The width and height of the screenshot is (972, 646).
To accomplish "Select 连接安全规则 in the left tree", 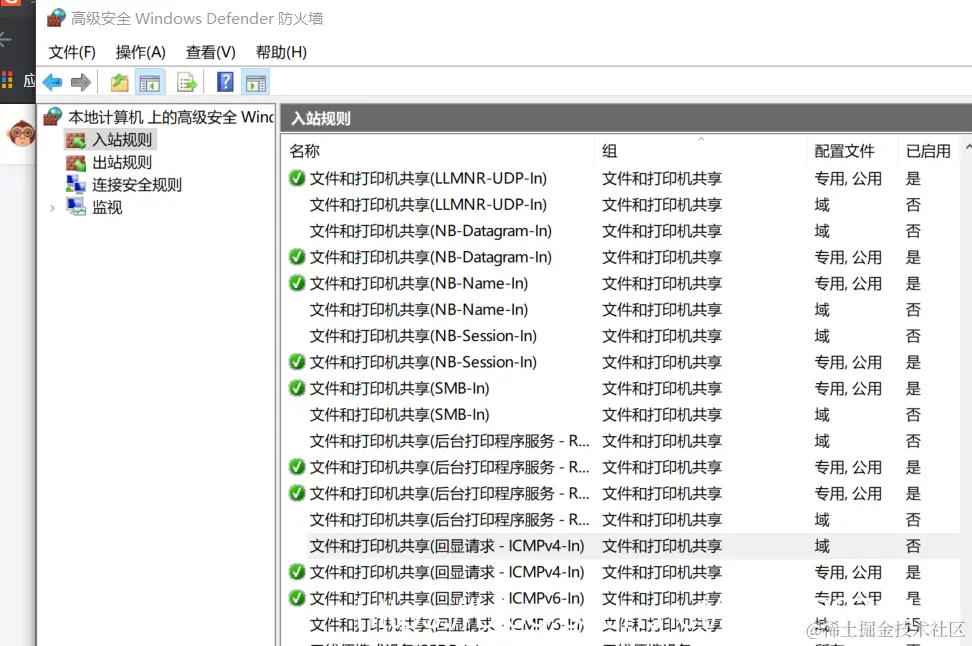I will 137,185.
